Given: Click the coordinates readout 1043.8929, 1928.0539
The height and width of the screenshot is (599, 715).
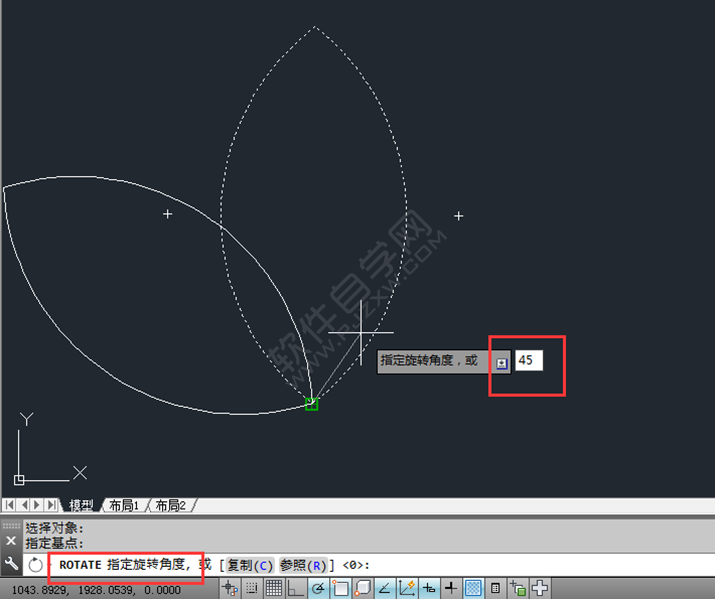Looking at the screenshot, I should coord(96,590).
